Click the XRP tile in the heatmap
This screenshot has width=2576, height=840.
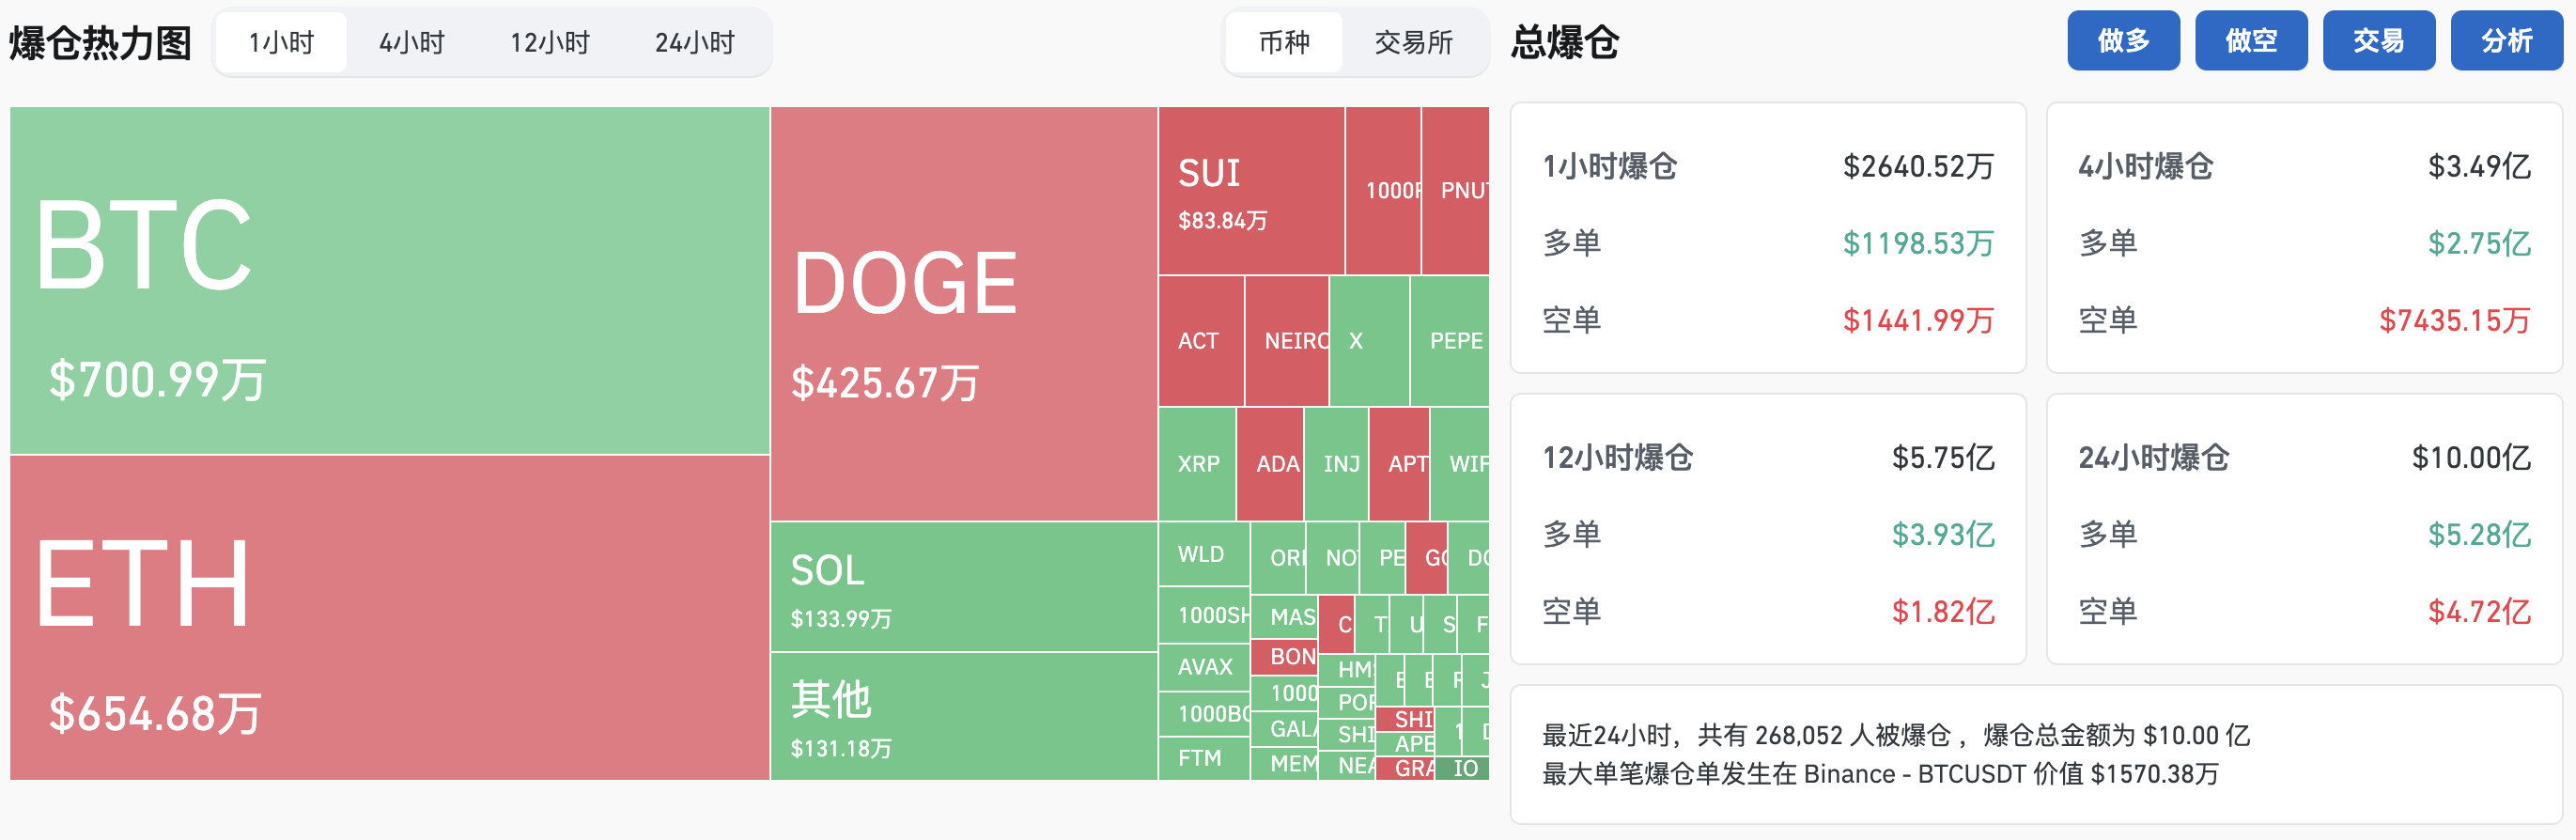point(1197,463)
